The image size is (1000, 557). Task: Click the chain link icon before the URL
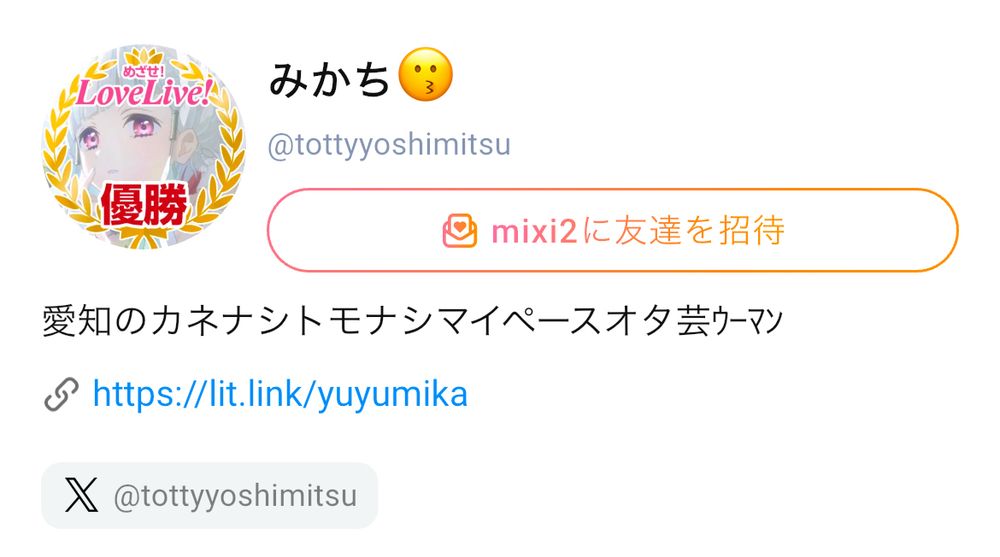[x=62, y=394]
